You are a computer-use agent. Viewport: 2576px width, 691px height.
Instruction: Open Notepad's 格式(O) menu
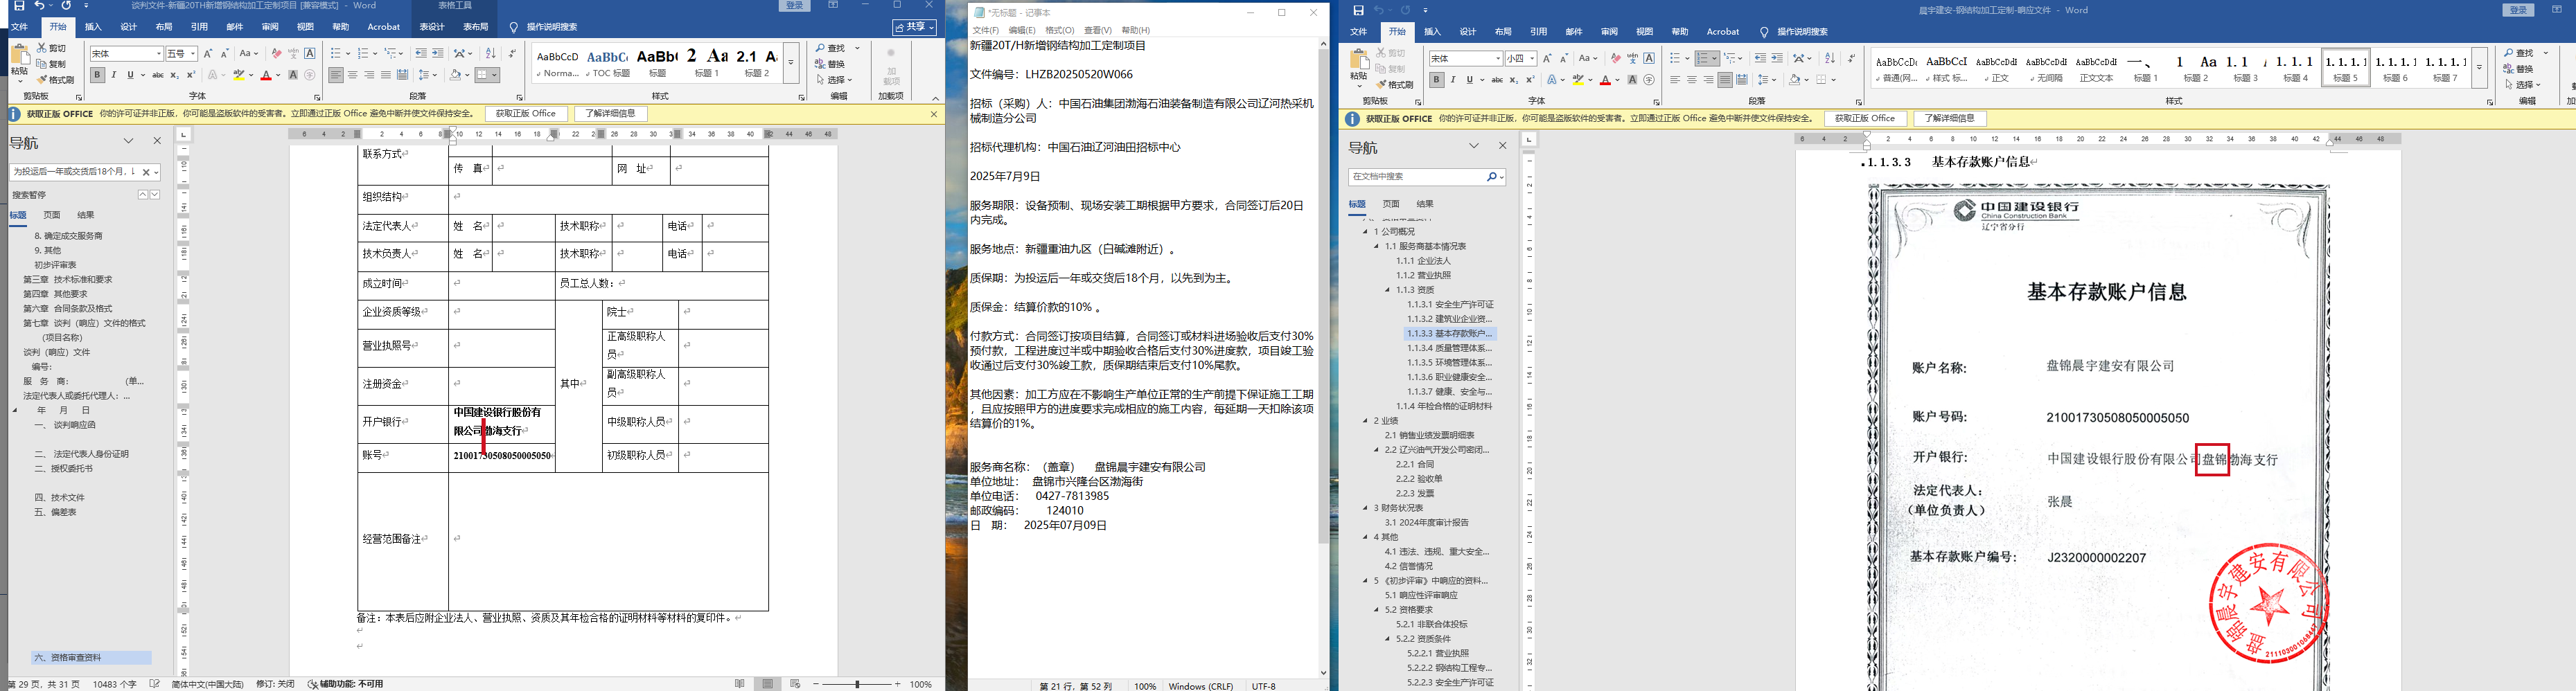click(x=1060, y=30)
